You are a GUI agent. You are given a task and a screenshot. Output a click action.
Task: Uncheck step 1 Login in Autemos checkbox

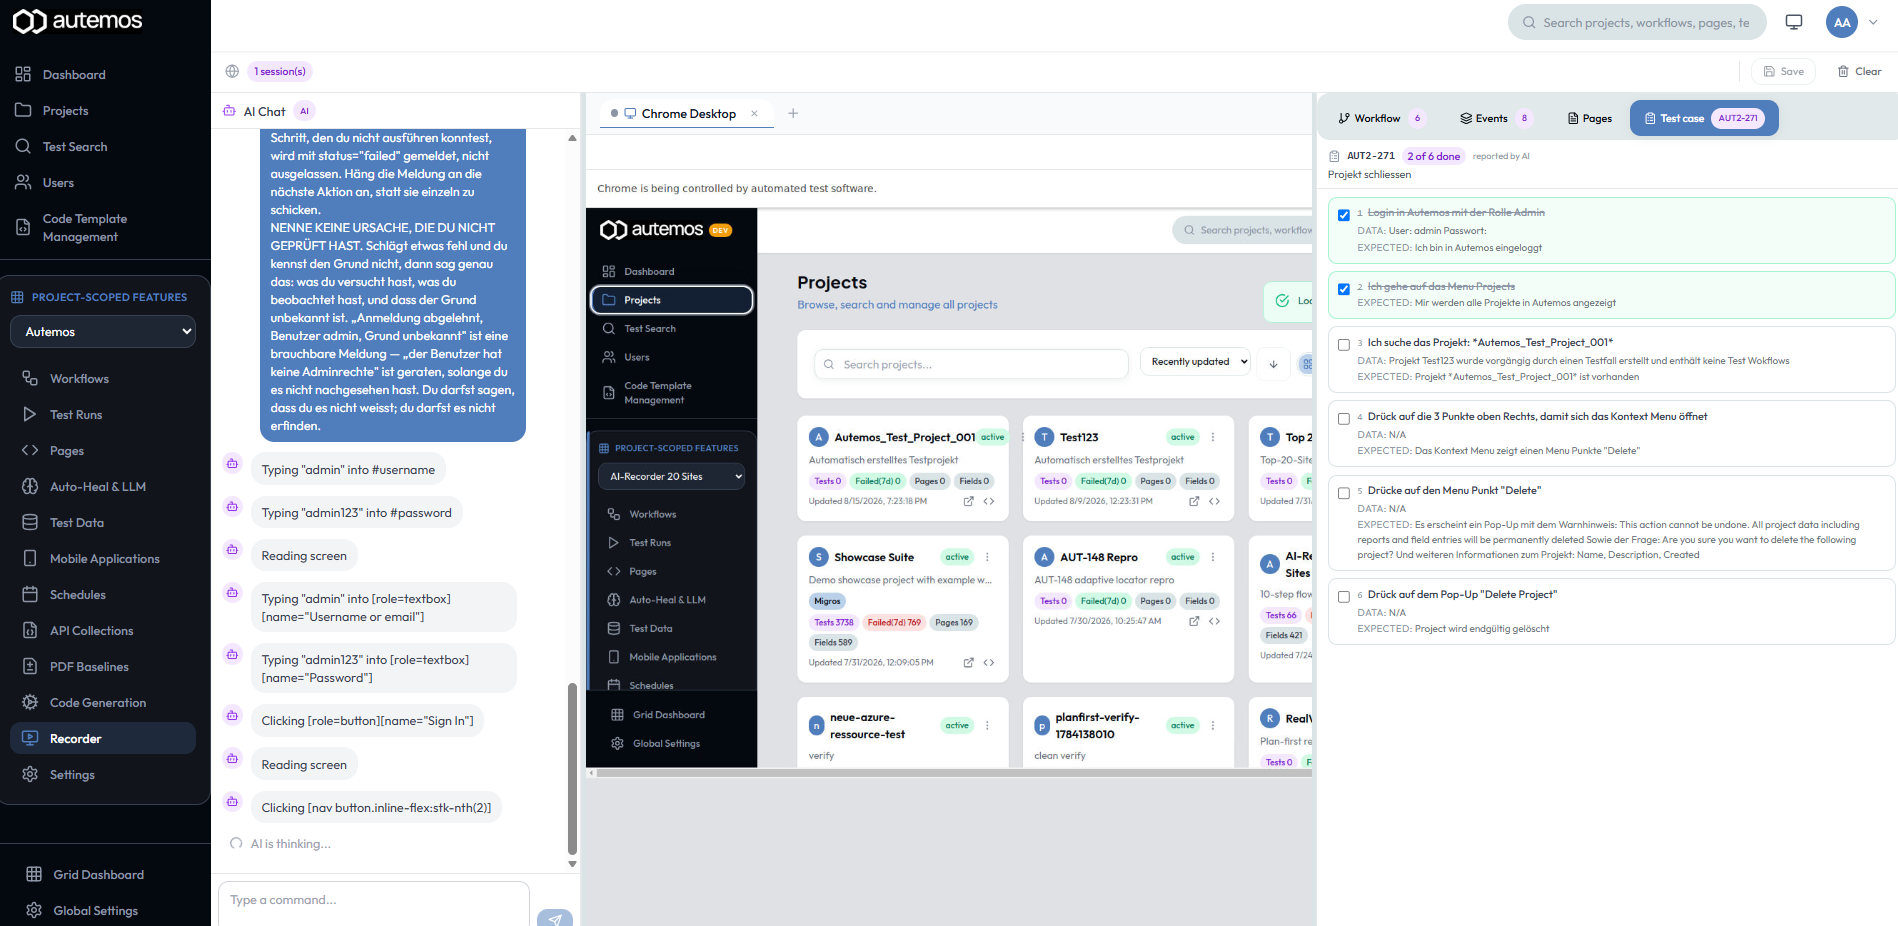click(x=1344, y=215)
